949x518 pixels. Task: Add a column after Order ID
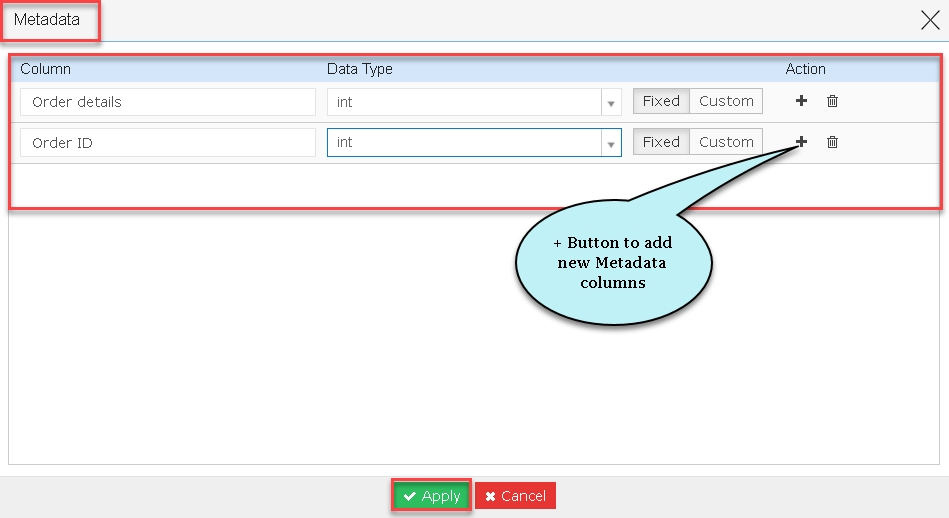[x=801, y=142]
